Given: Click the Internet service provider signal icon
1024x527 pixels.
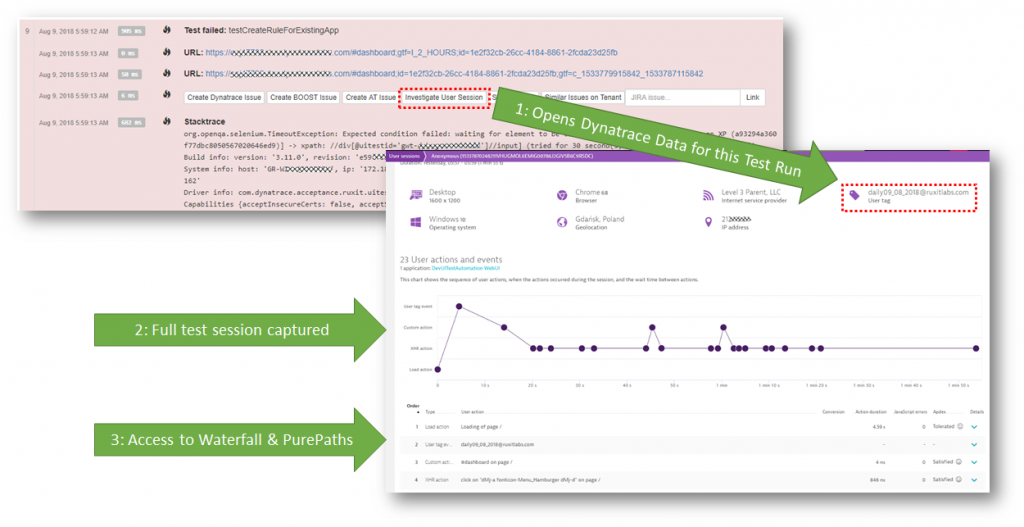Looking at the screenshot, I should pos(708,195).
